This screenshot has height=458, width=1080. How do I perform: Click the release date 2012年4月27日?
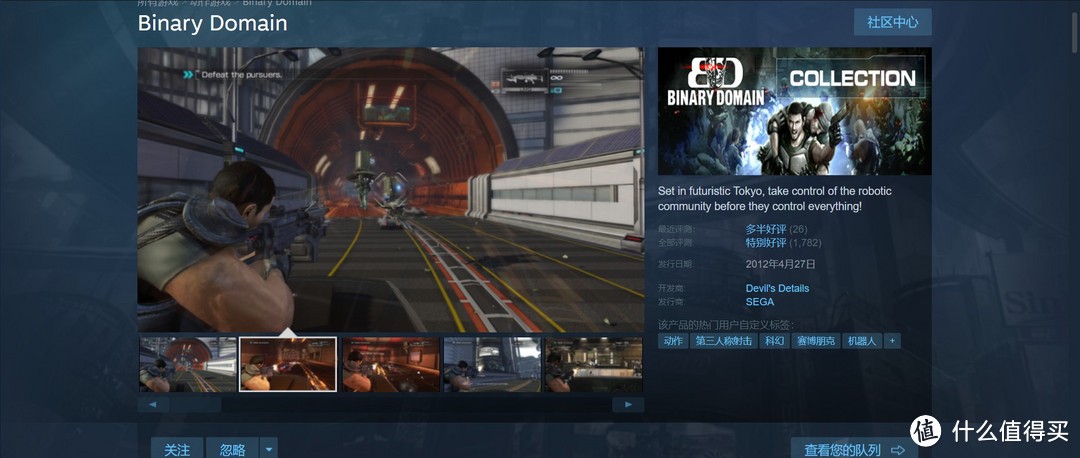click(x=780, y=264)
